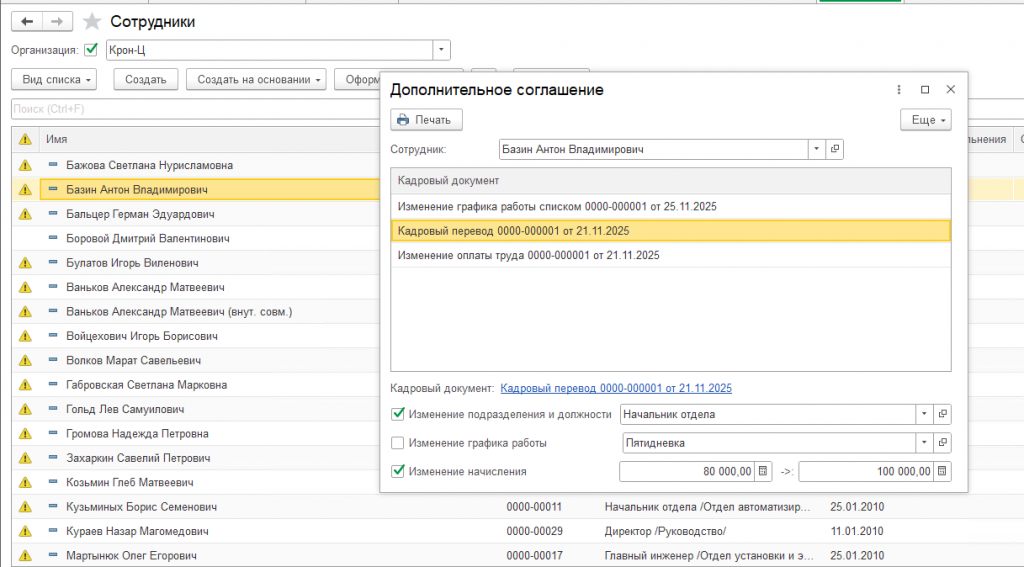Screen dimensions: 1024x567
Task: Open calculator icon for 80 000,00 amount
Action: click(x=763, y=471)
